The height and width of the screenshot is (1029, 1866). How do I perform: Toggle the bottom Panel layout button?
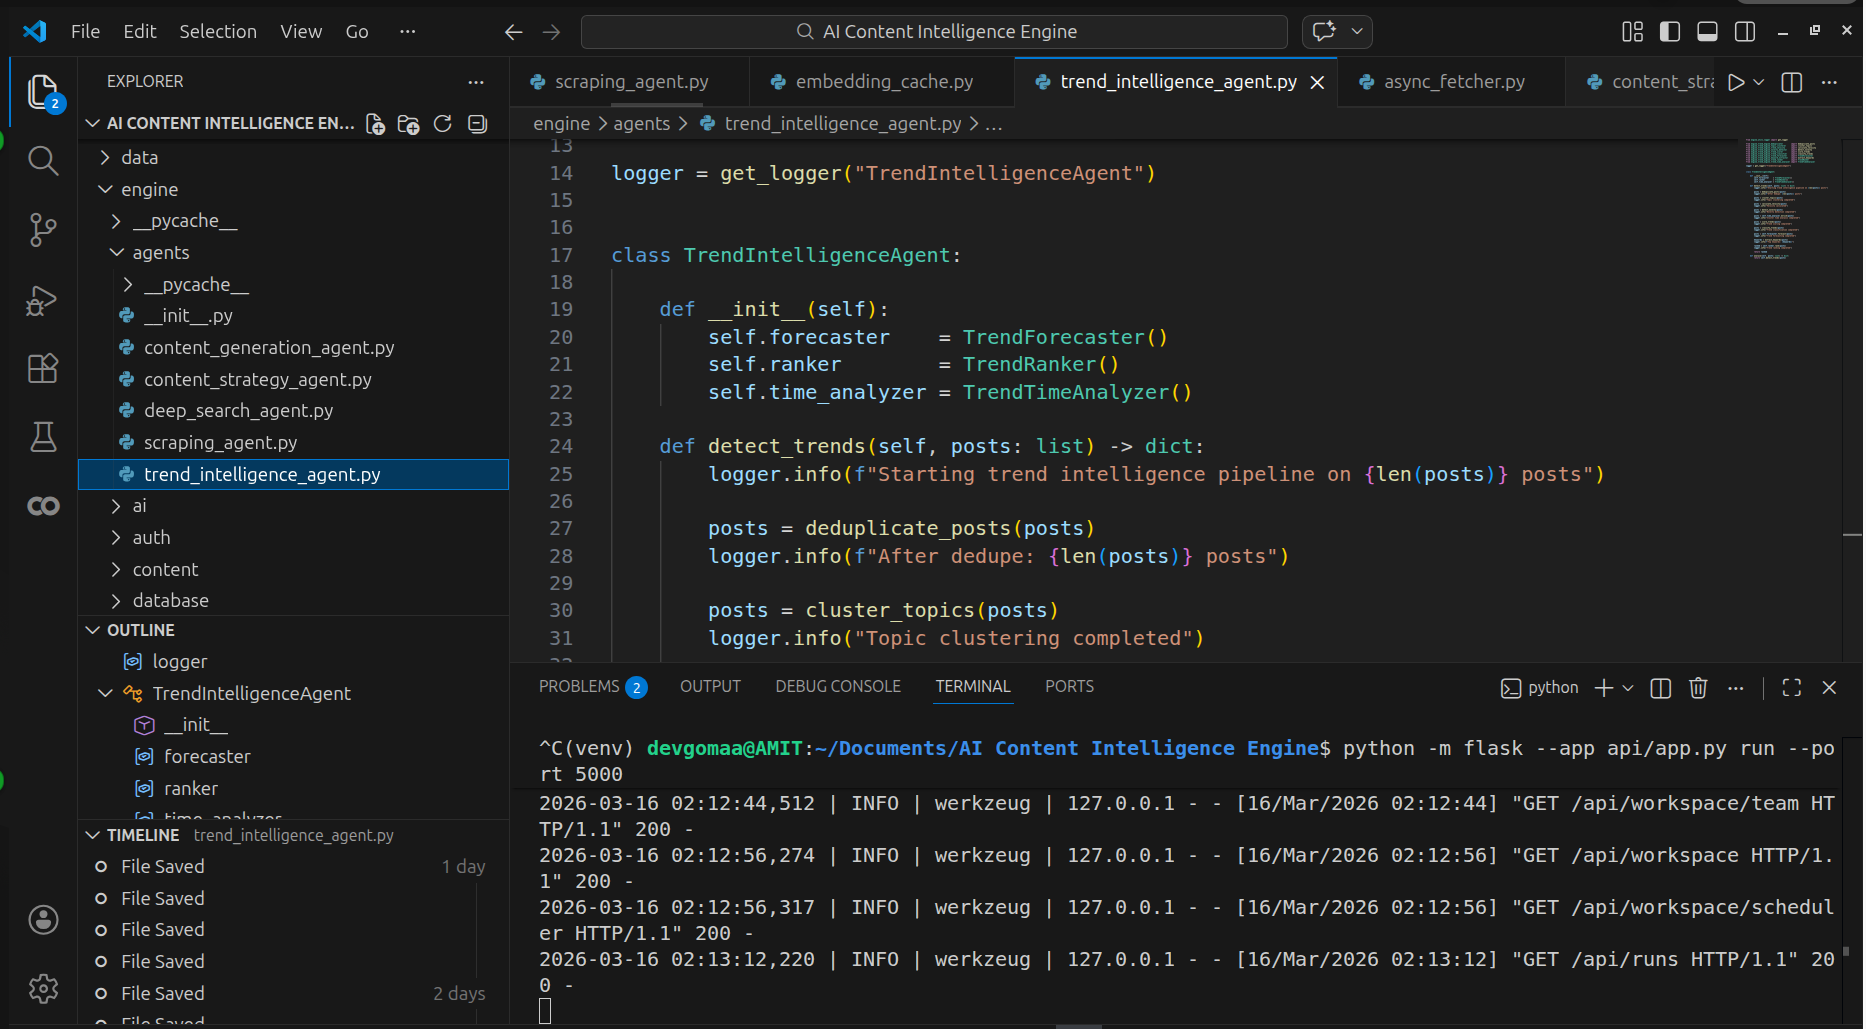click(1708, 32)
